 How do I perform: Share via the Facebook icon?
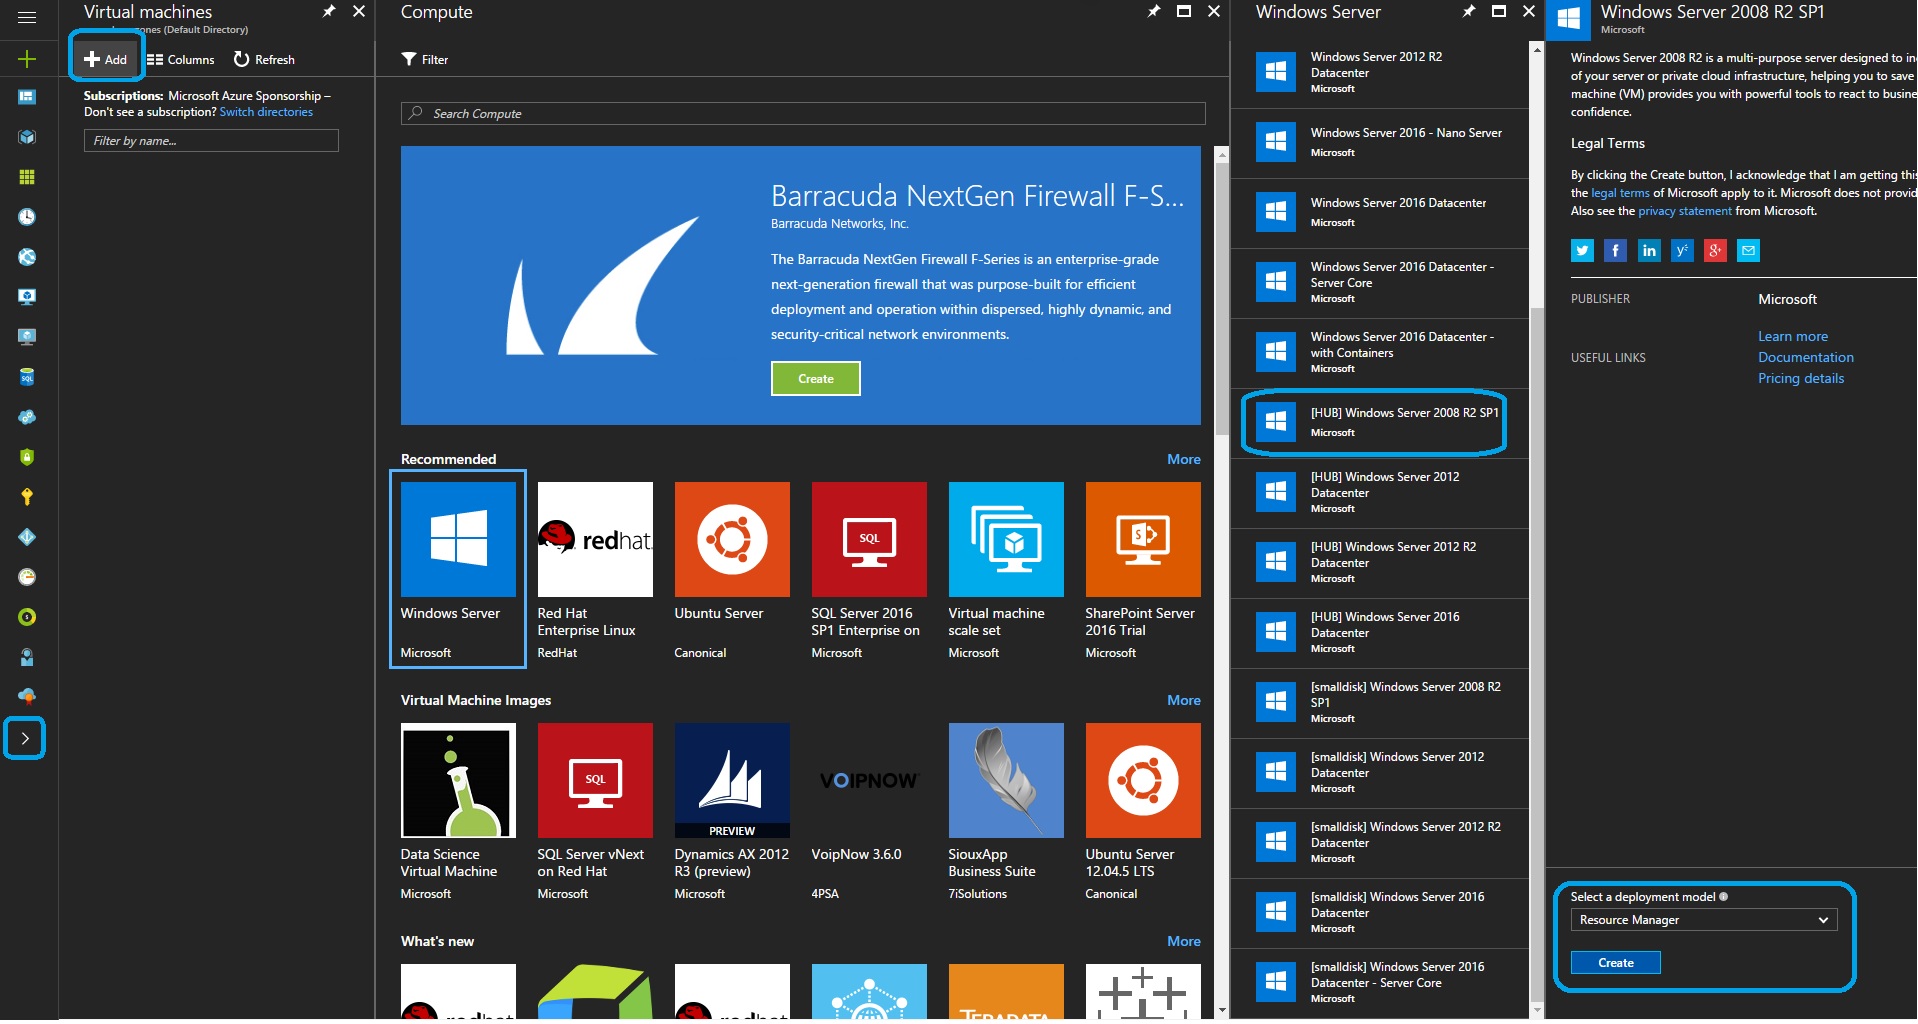point(1615,250)
